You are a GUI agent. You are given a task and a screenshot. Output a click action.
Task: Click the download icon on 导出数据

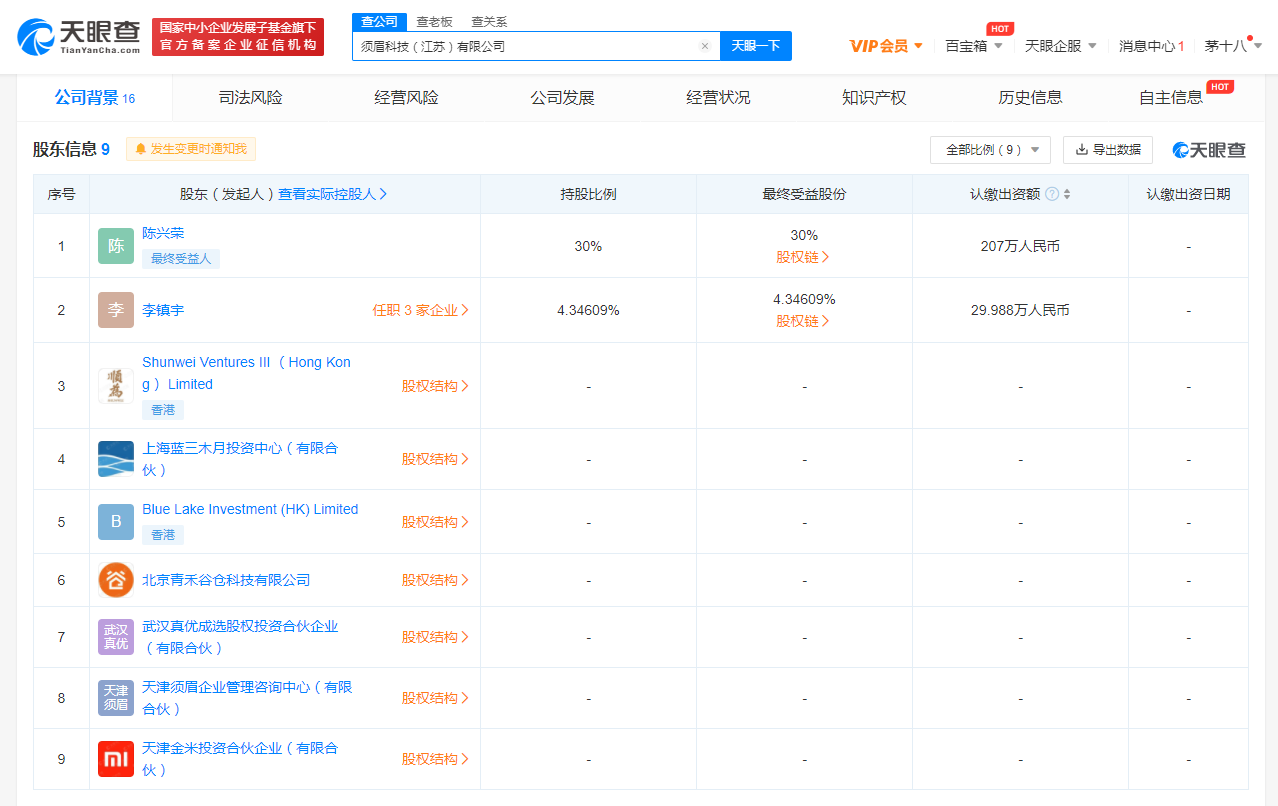pos(1082,149)
